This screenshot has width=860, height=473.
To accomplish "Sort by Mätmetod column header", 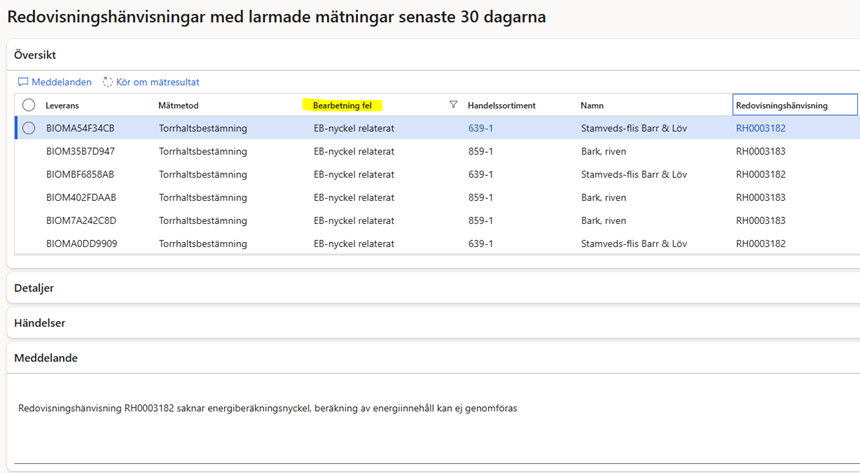I will (x=178, y=105).
